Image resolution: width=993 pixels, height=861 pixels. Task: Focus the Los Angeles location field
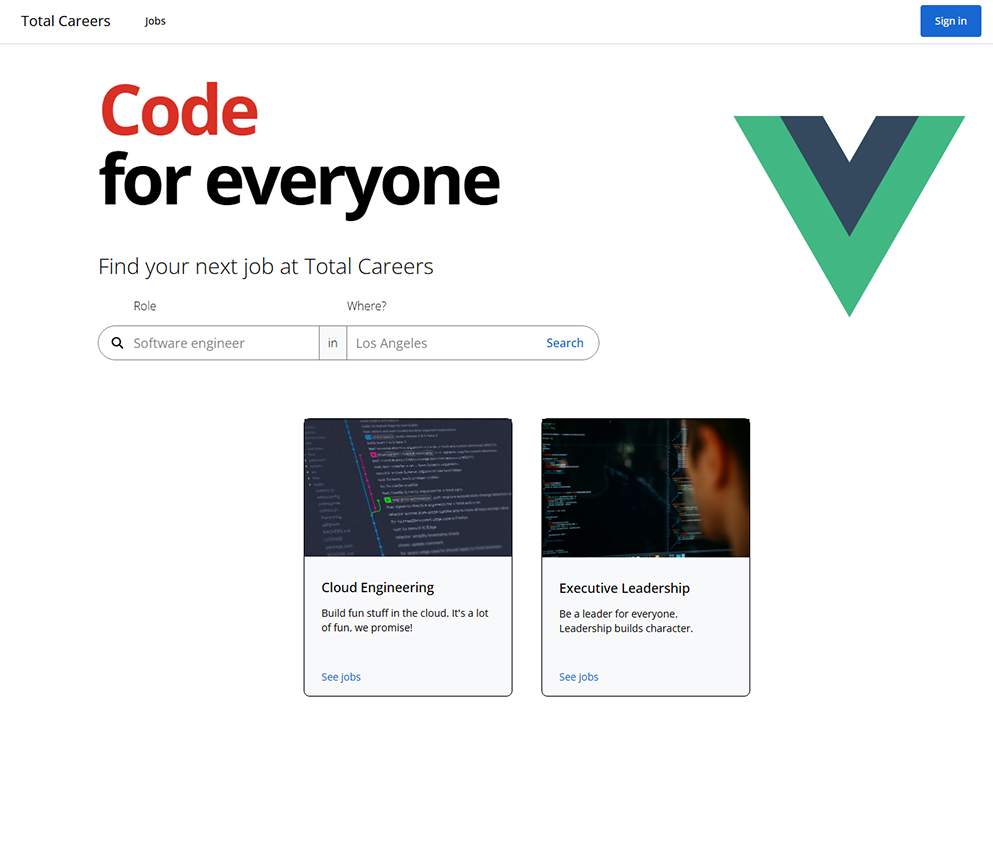pos(443,343)
